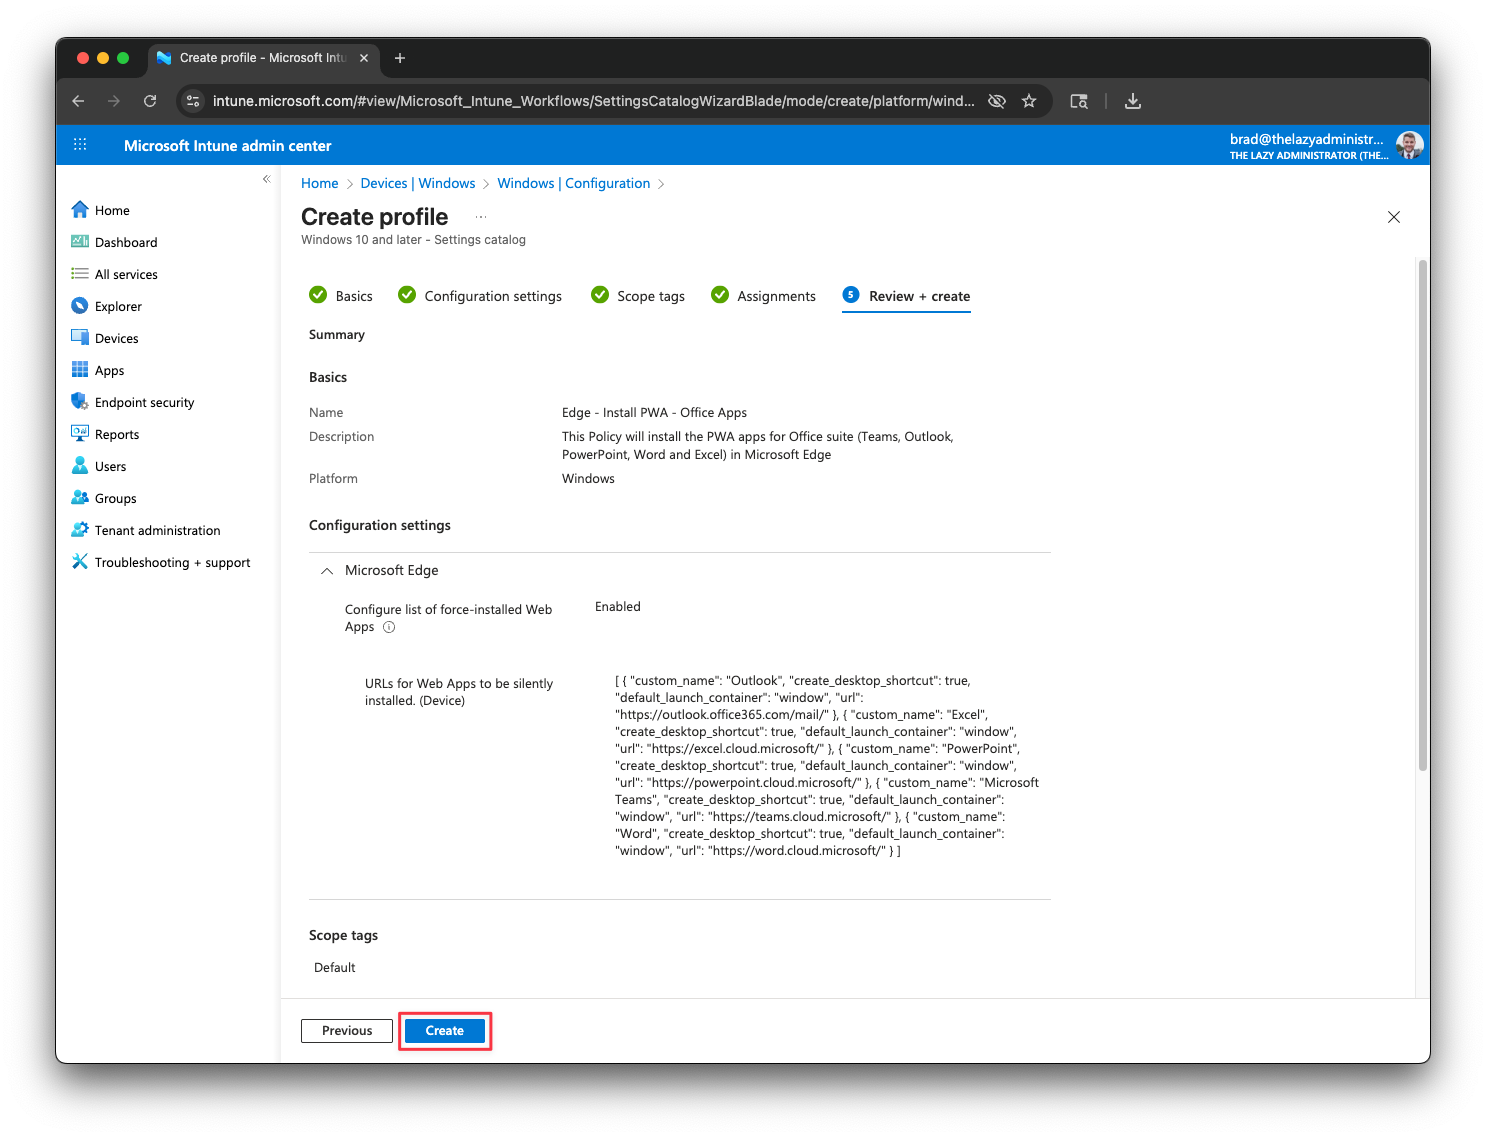This screenshot has height=1137, width=1486.
Task: Click the page vertical scrollbar
Action: (1423, 515)
